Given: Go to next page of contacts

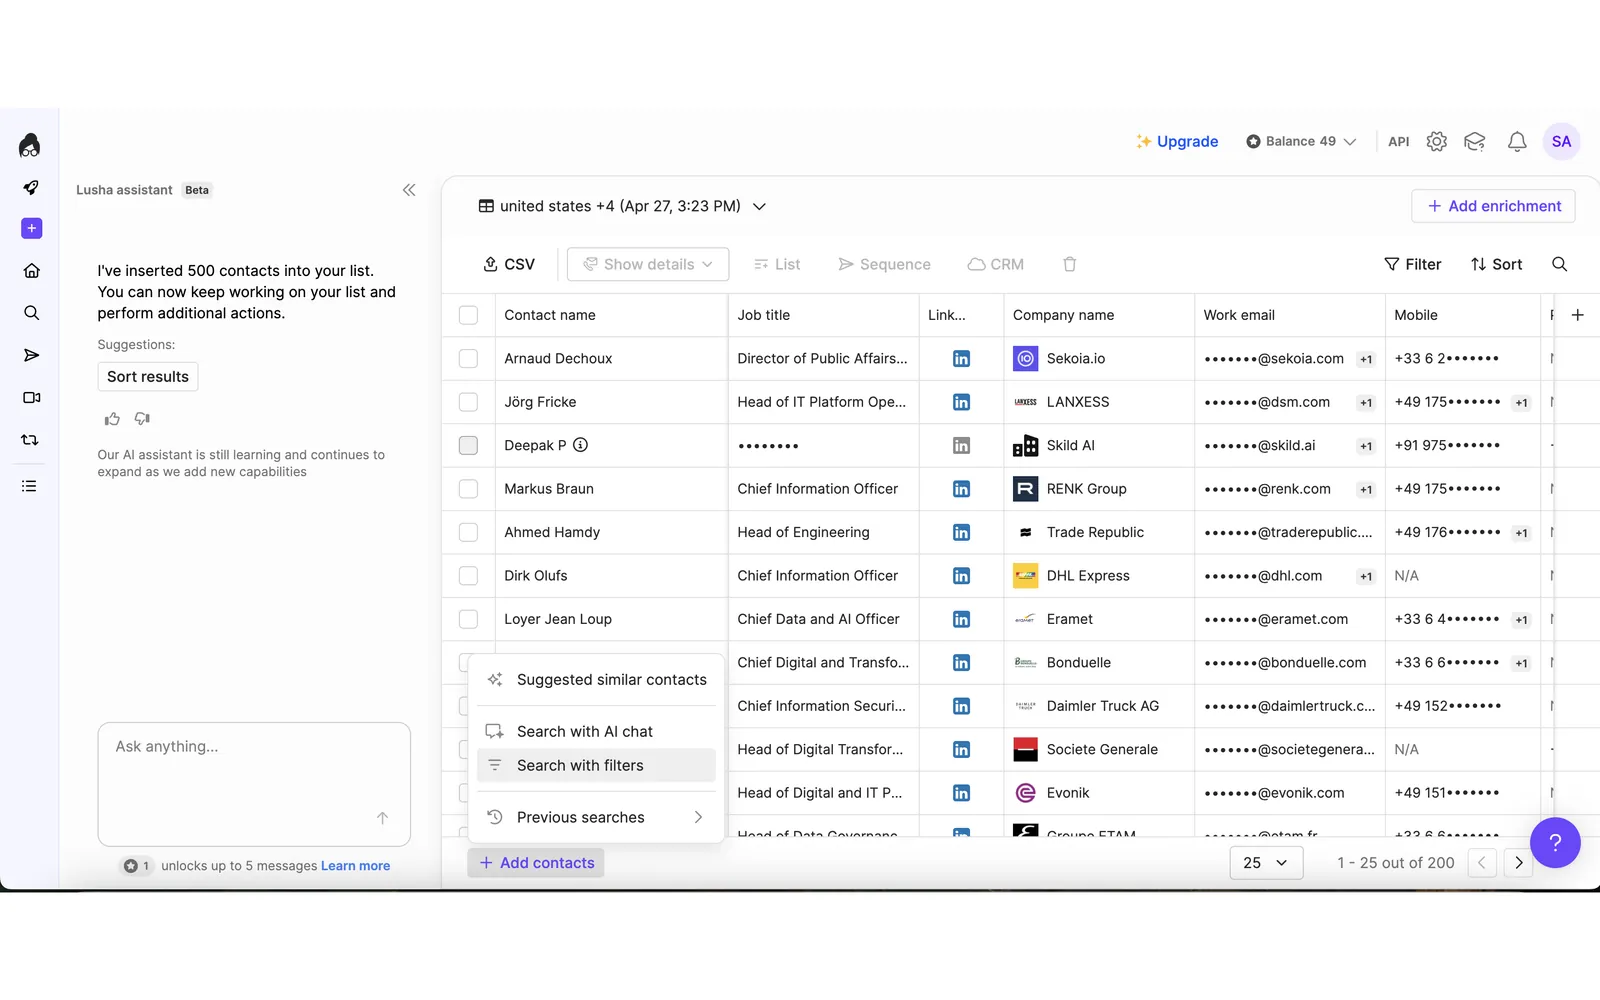Looking at the screenshot, I should (x=1519, y=863).
